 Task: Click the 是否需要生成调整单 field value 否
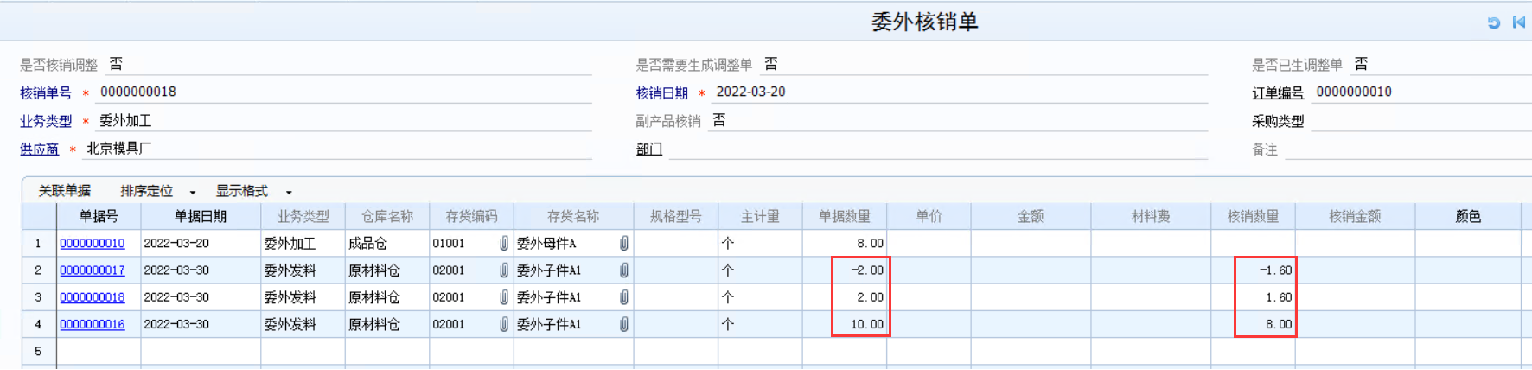pos(771,64)
